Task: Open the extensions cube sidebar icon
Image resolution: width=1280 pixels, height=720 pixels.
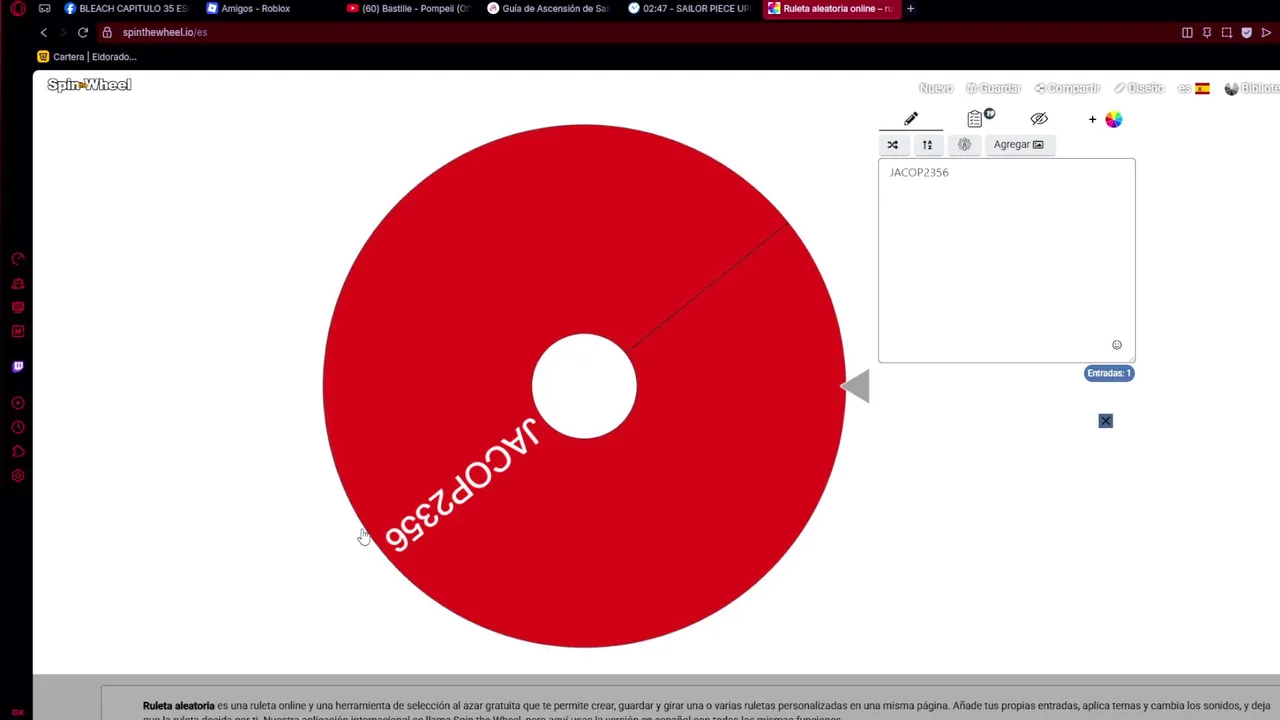Action: pos(18,451)
